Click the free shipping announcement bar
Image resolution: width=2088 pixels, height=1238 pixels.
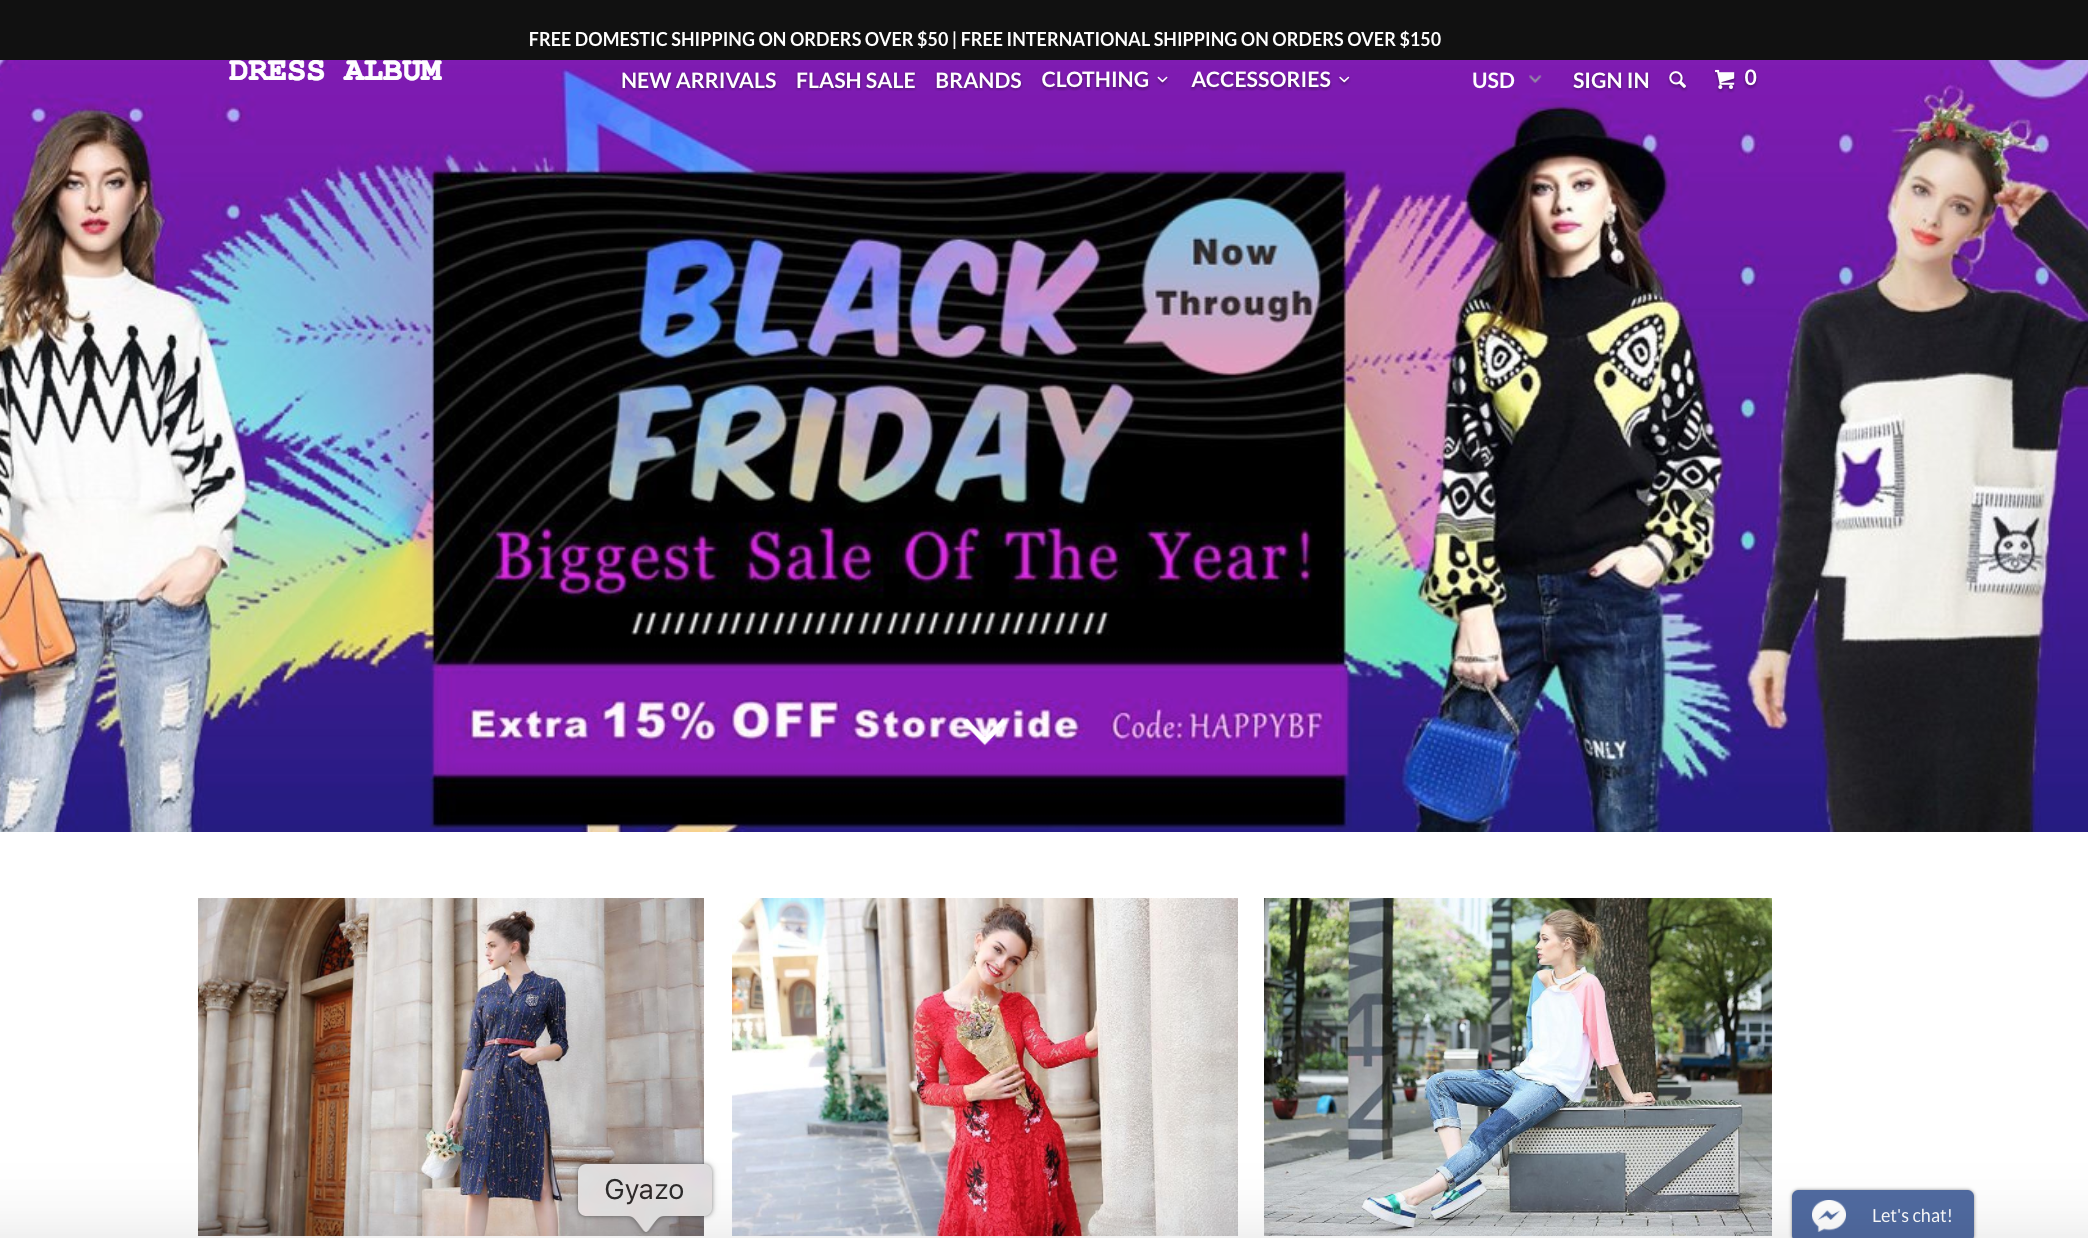985,39
